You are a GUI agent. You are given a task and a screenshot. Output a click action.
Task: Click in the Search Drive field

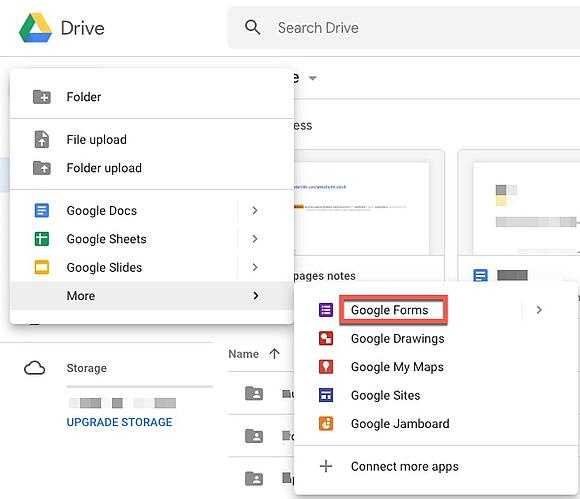pyautogui.click(x=404, y=28)
